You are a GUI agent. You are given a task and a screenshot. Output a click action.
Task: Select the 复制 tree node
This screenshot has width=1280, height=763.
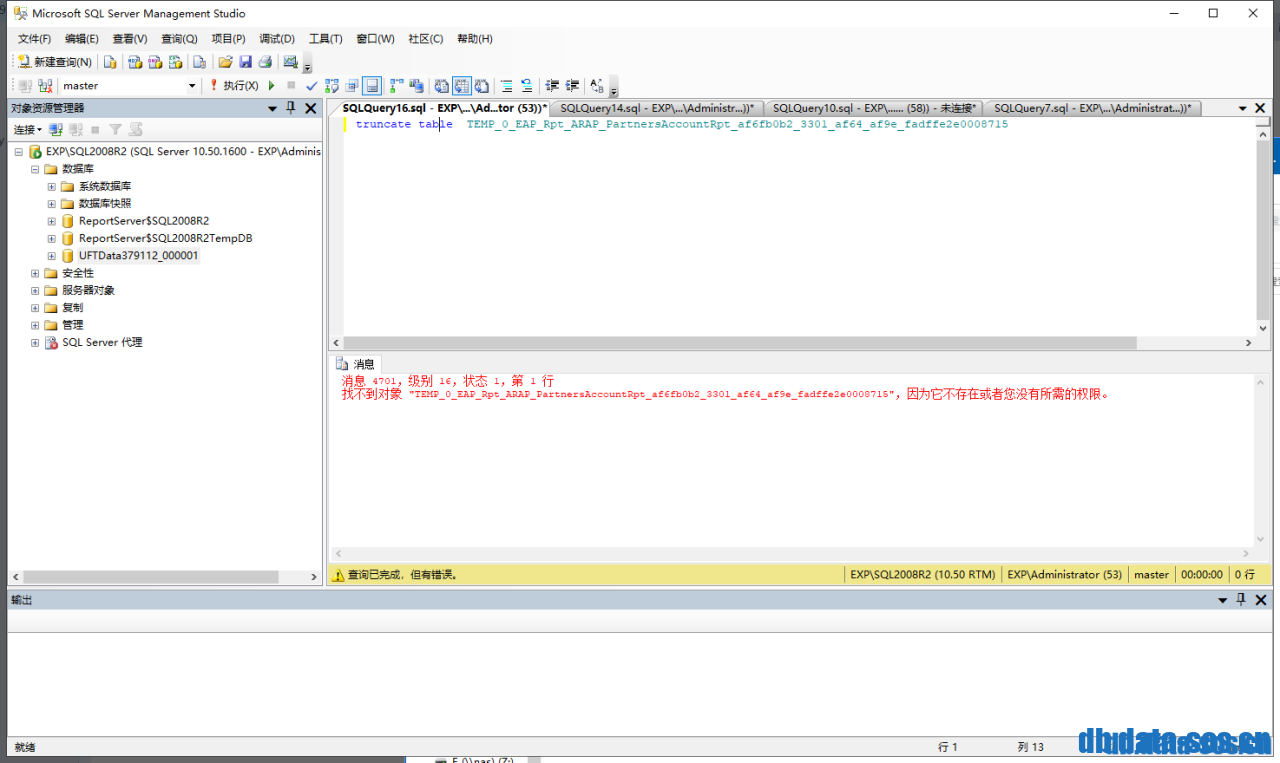pos(72,308)
